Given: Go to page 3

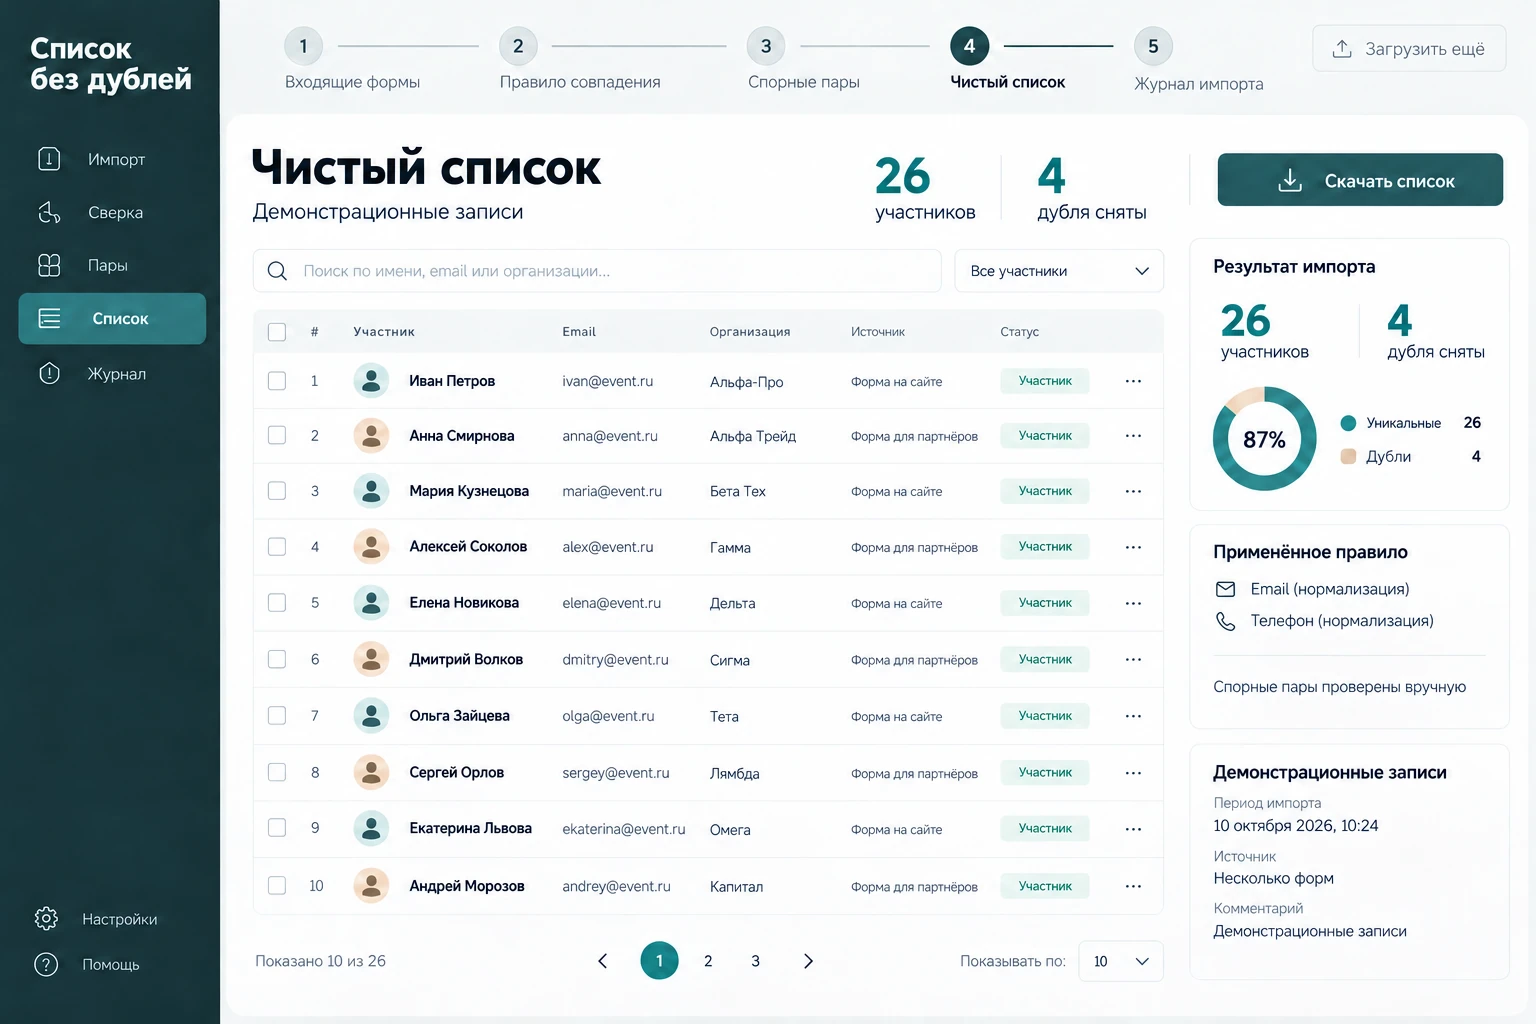Looking at the screenshot, I should pos(755,961).
